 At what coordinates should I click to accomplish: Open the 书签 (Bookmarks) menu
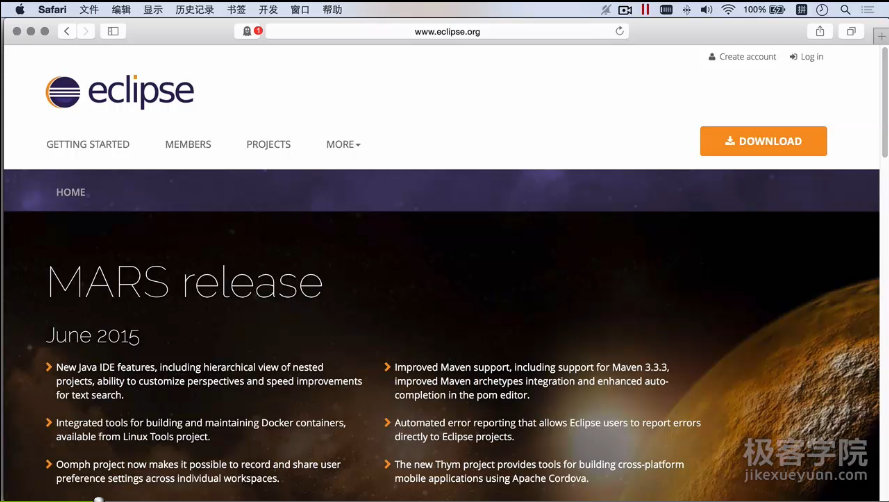pyautogui.click(x=236, y=9)
